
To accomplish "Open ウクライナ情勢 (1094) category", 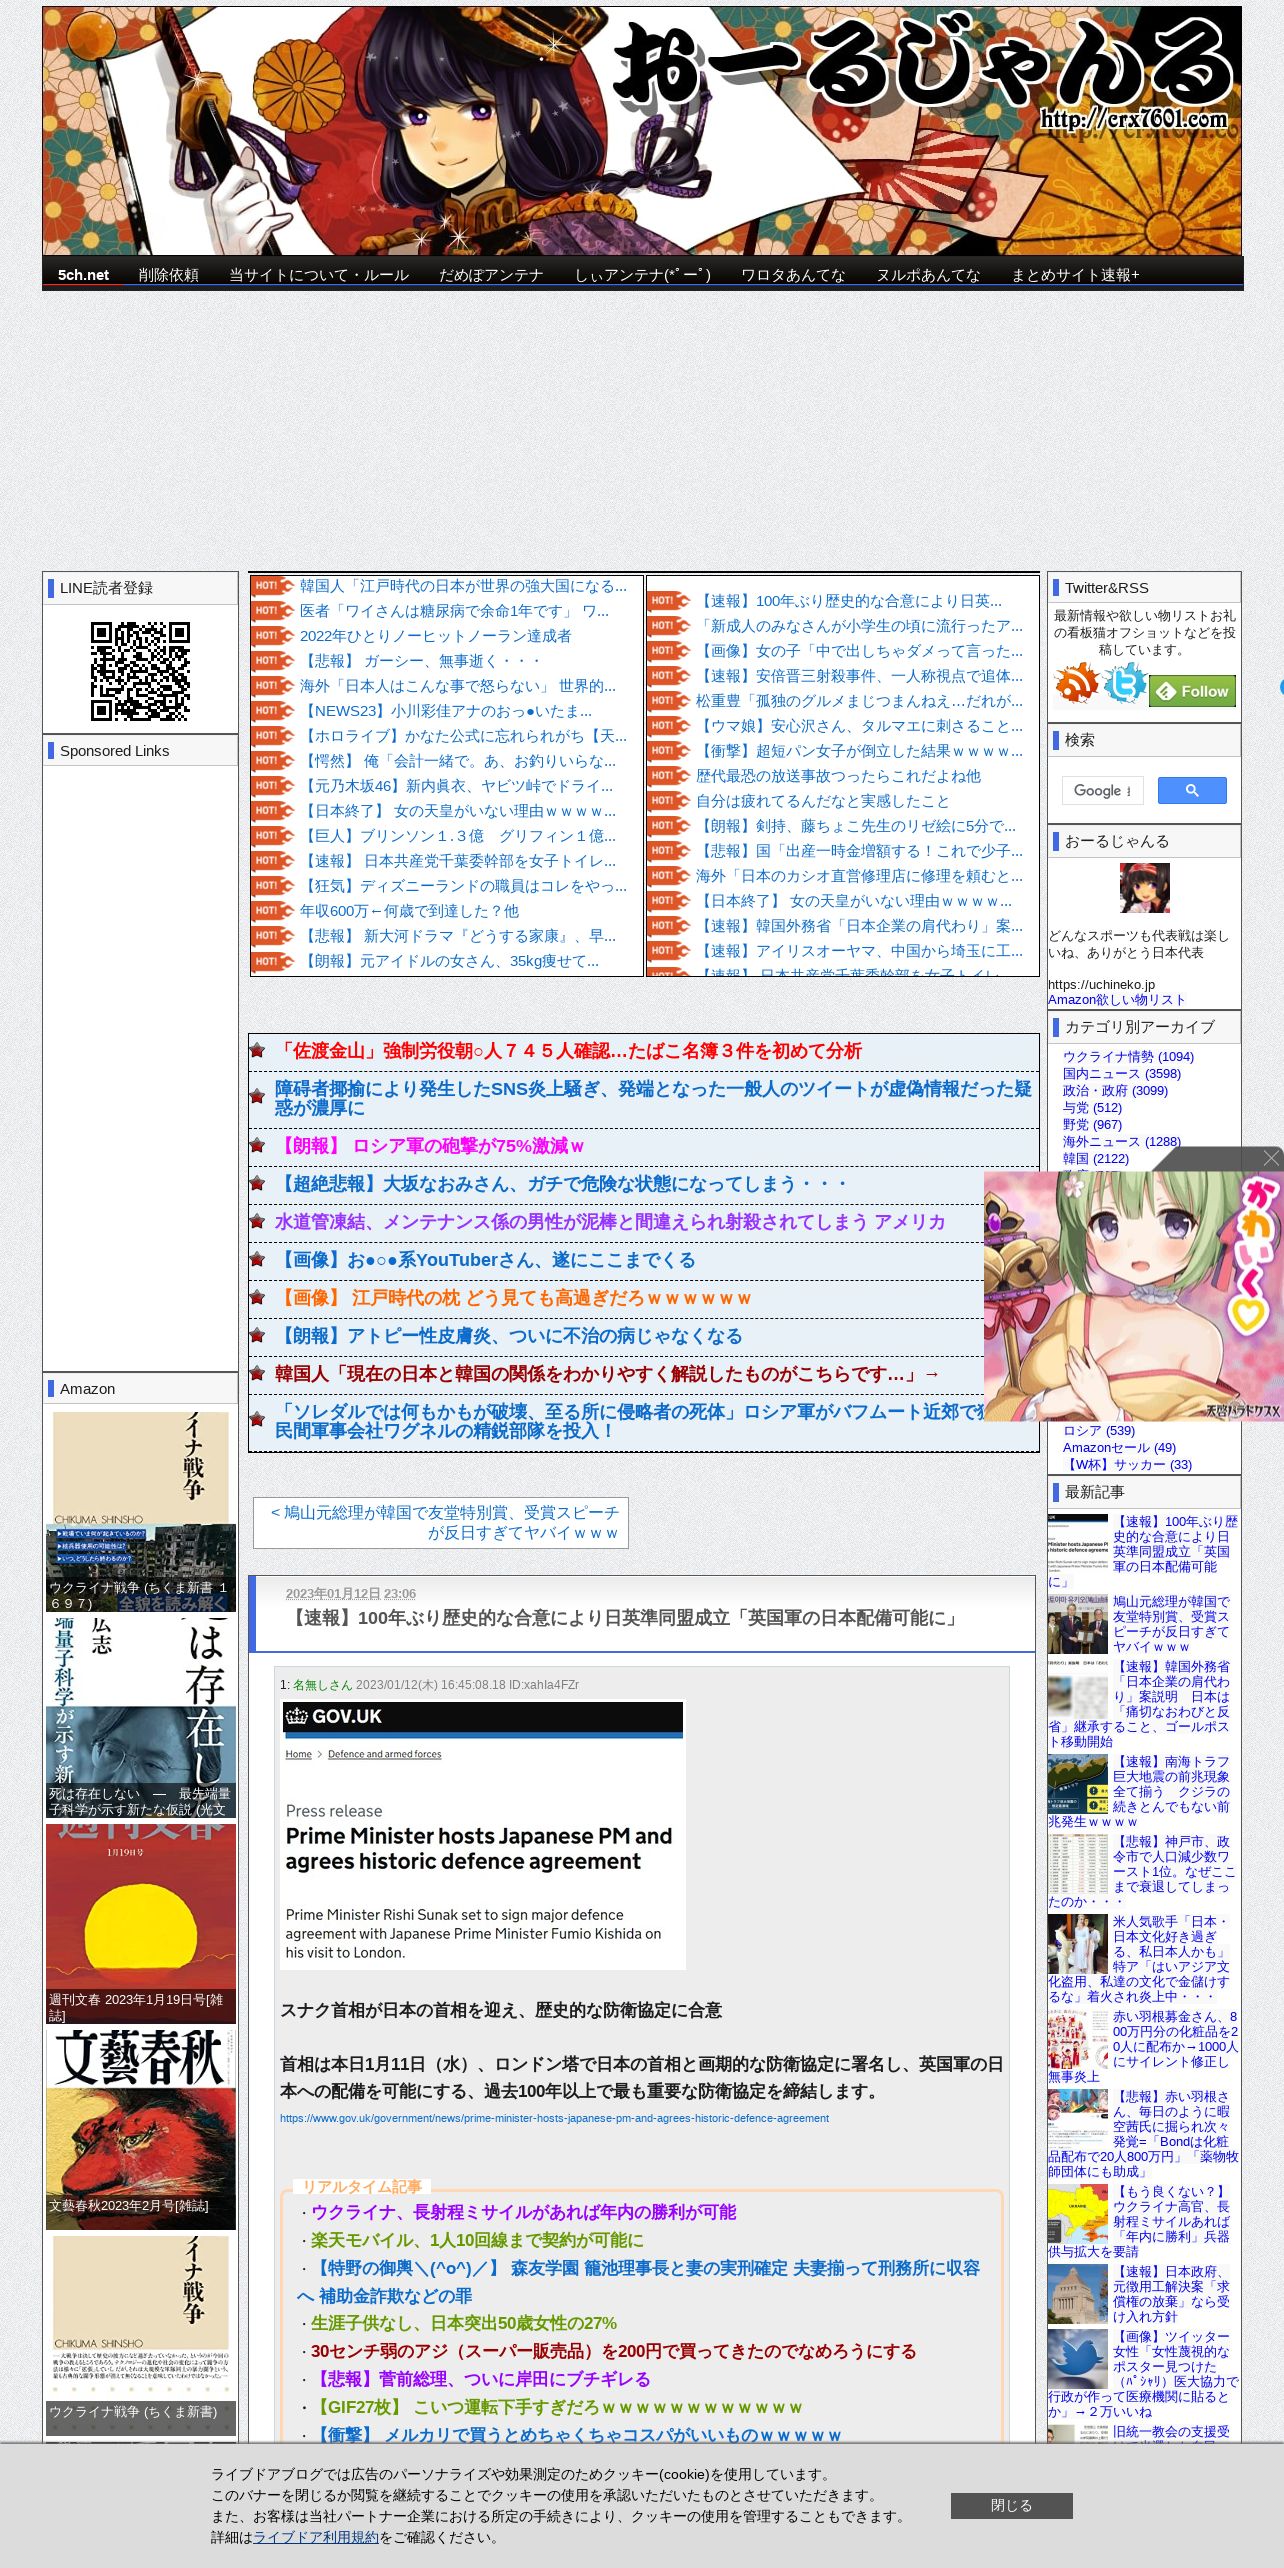I will 1128,1056.
